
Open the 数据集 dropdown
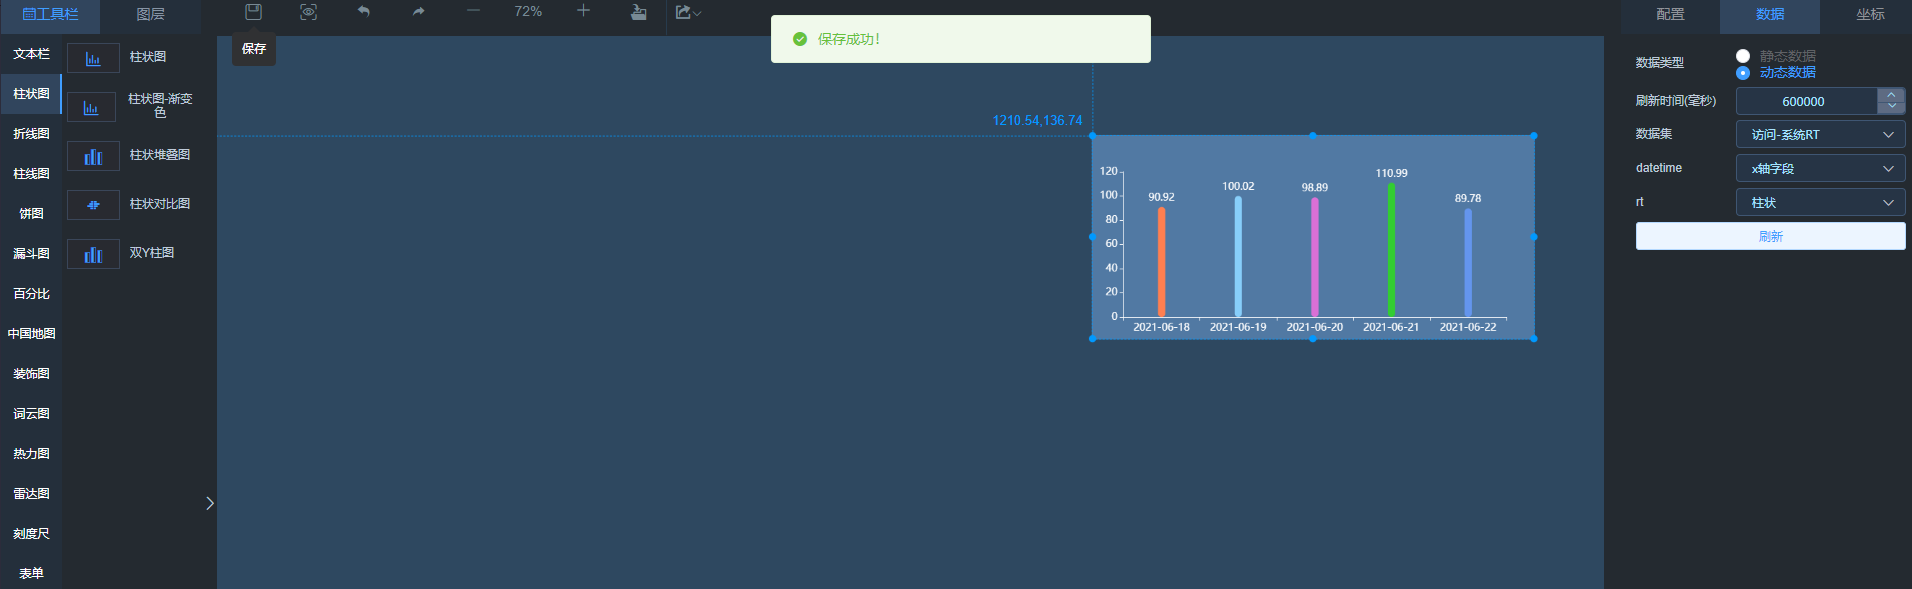[x=1820, y=135]
